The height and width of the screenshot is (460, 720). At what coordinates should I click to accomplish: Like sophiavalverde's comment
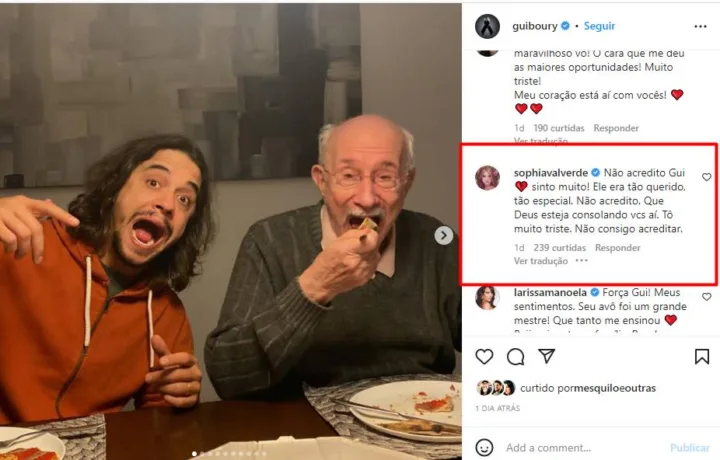(706, 177)
